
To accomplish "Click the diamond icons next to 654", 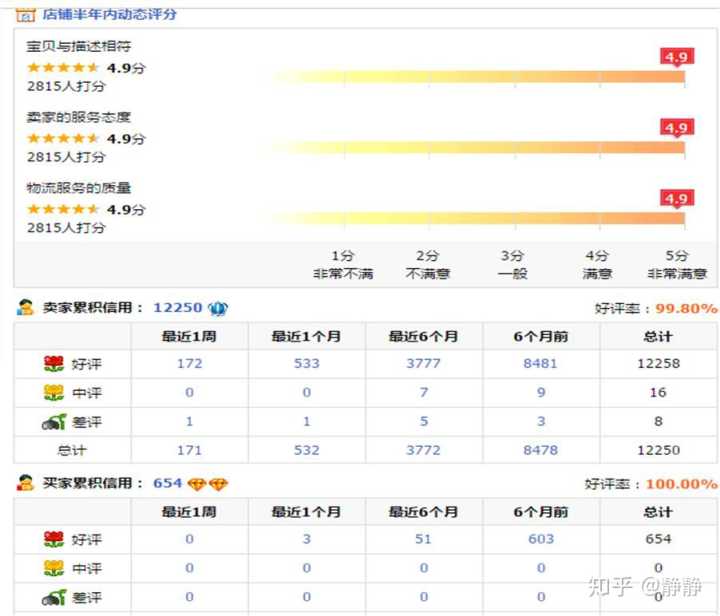I will tap(208, 484).
